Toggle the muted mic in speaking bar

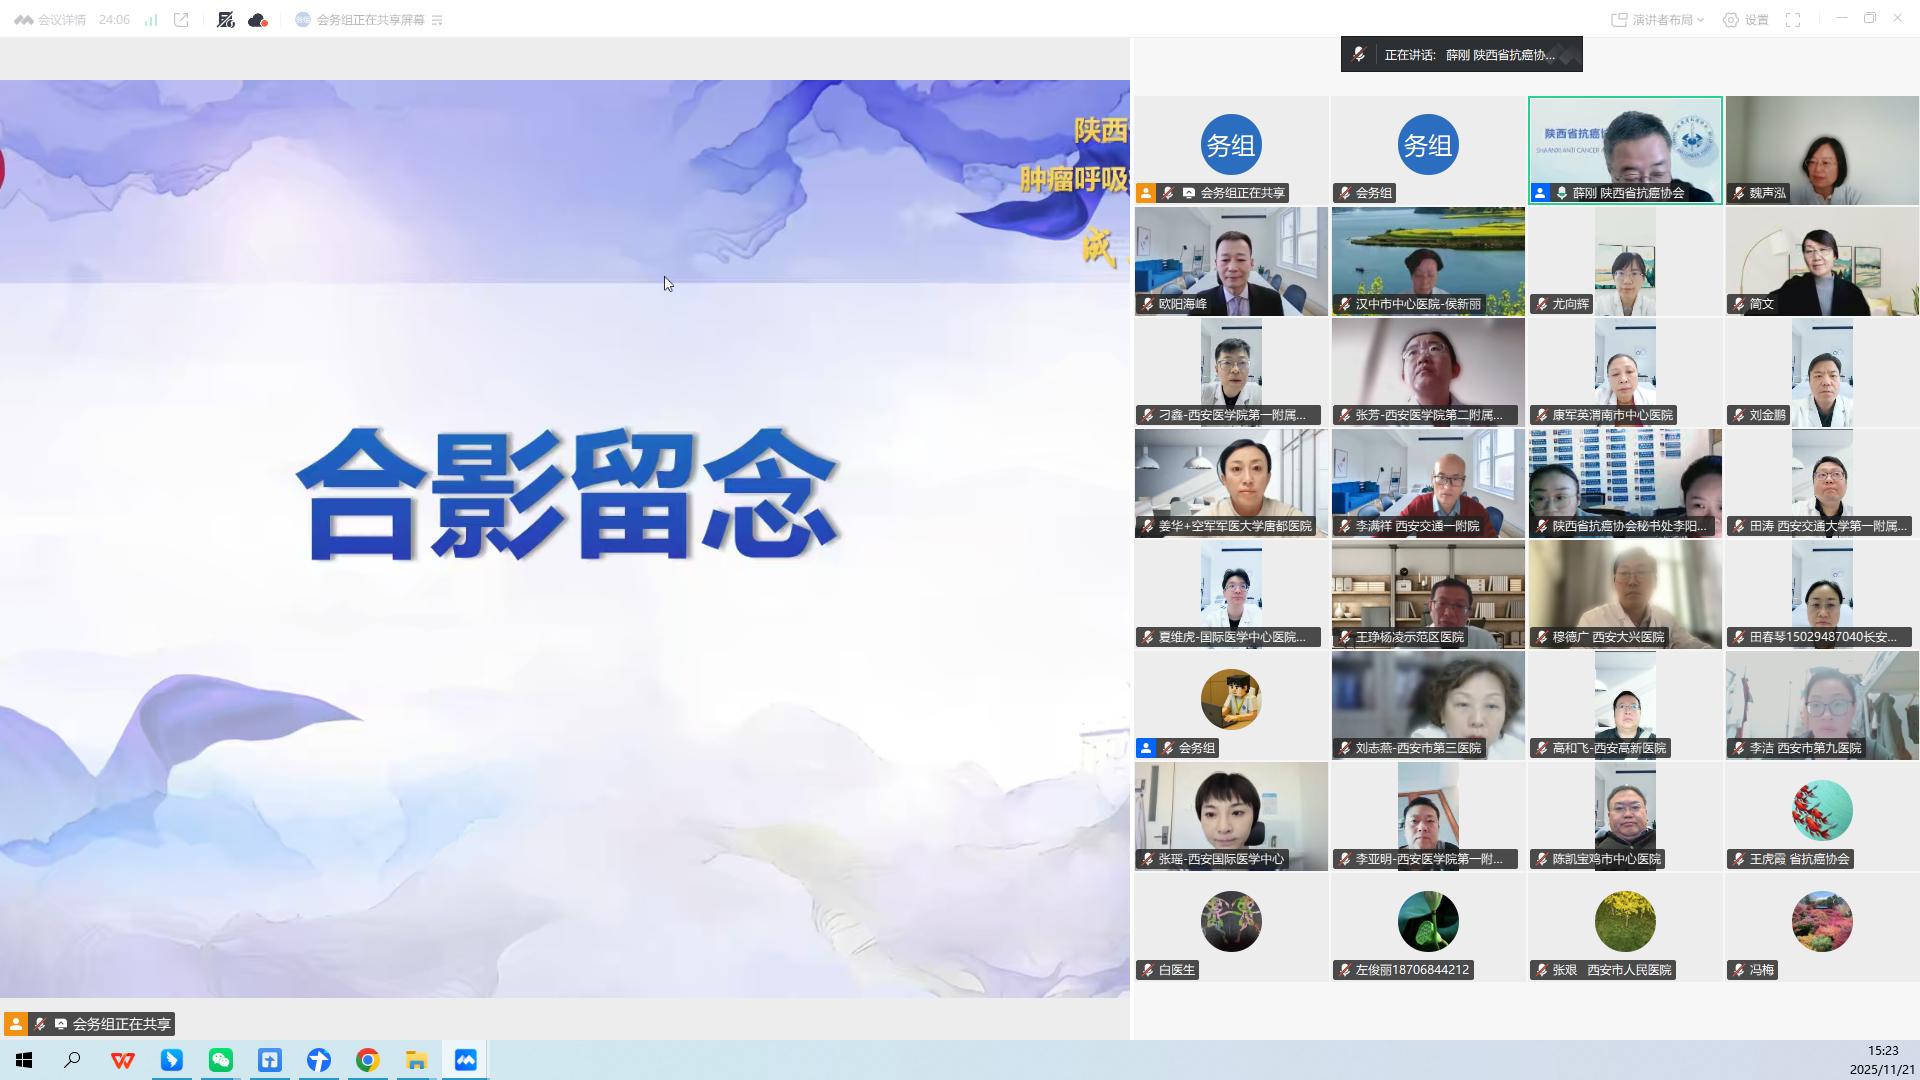point(1359,55)
